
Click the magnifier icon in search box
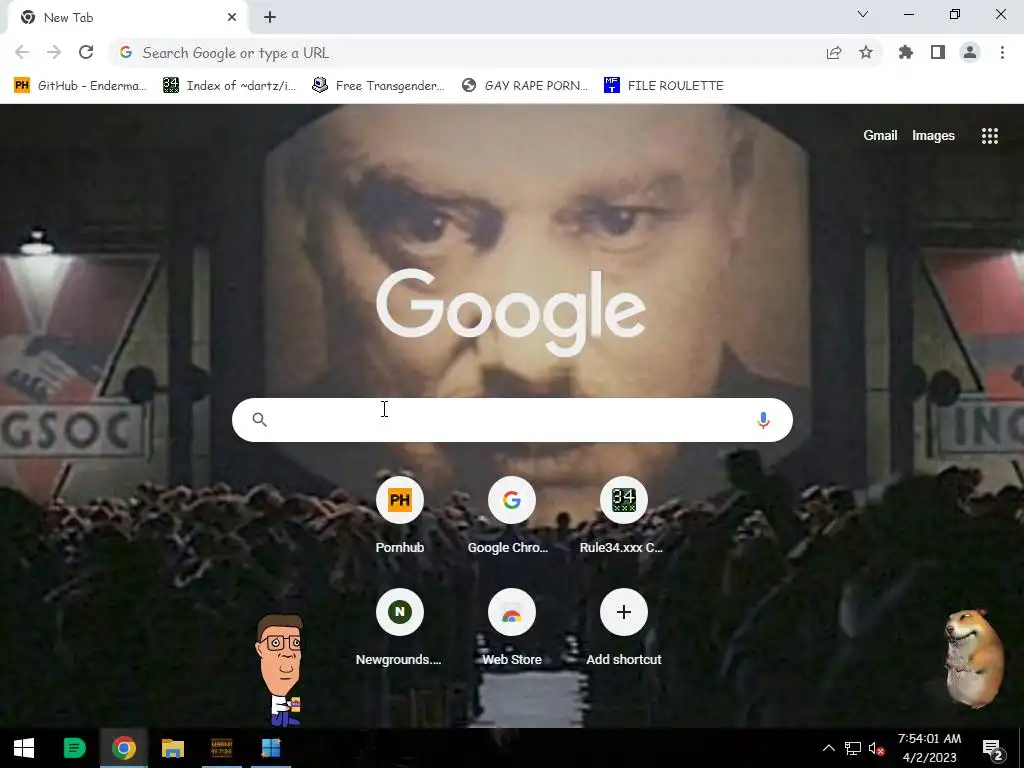coord(259,419)
